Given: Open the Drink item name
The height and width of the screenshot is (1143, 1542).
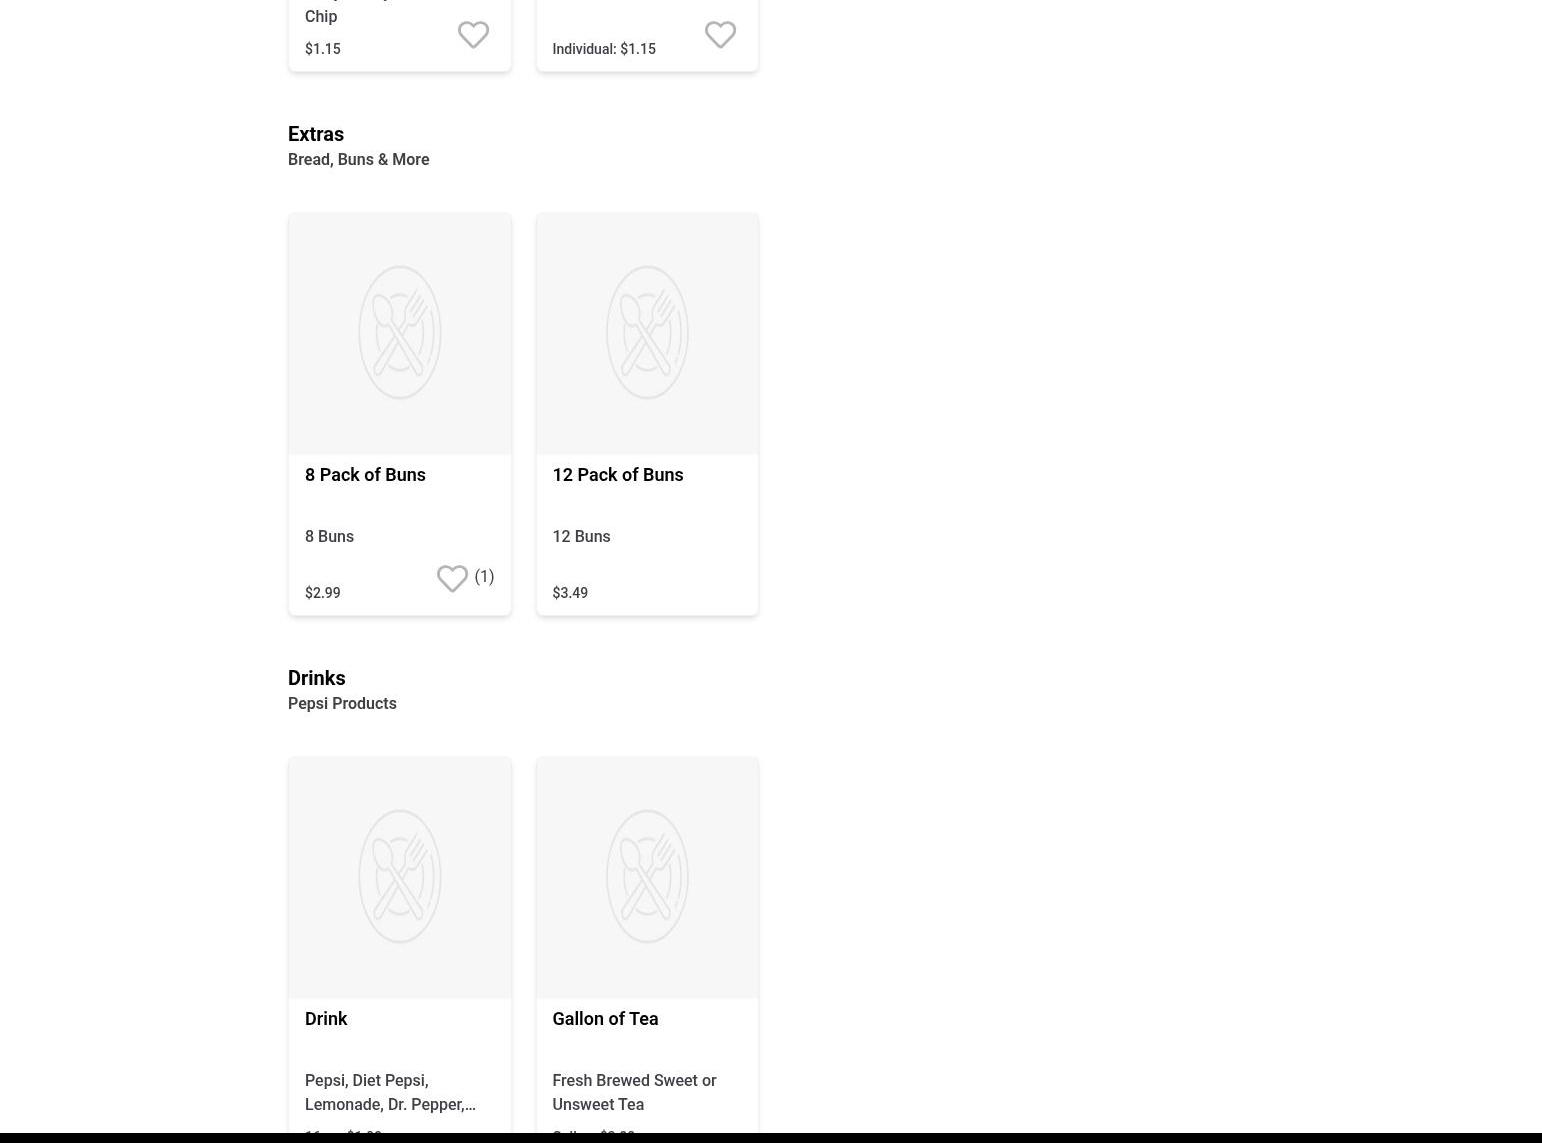Looking at the screenshot, I should 326,1019.
